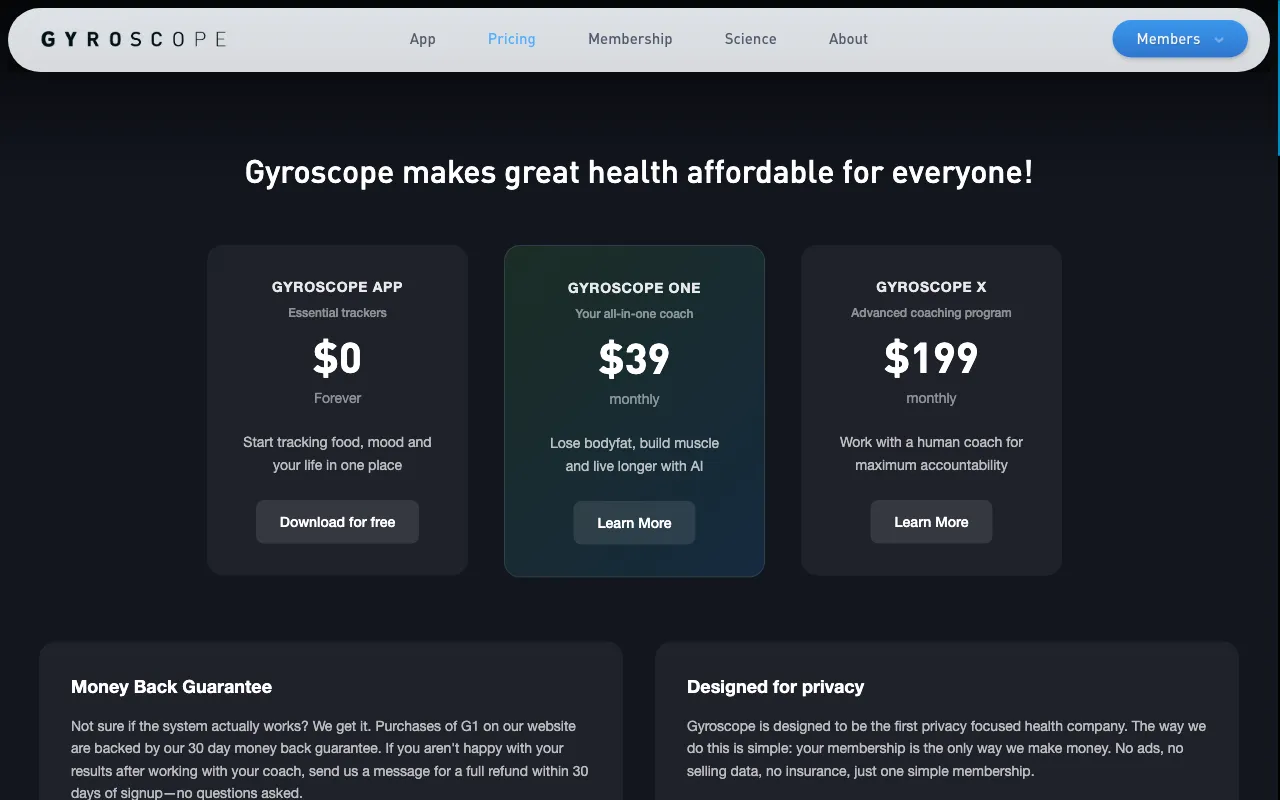Click 'monthly' under the $199 price

click(x=931, y=398)
